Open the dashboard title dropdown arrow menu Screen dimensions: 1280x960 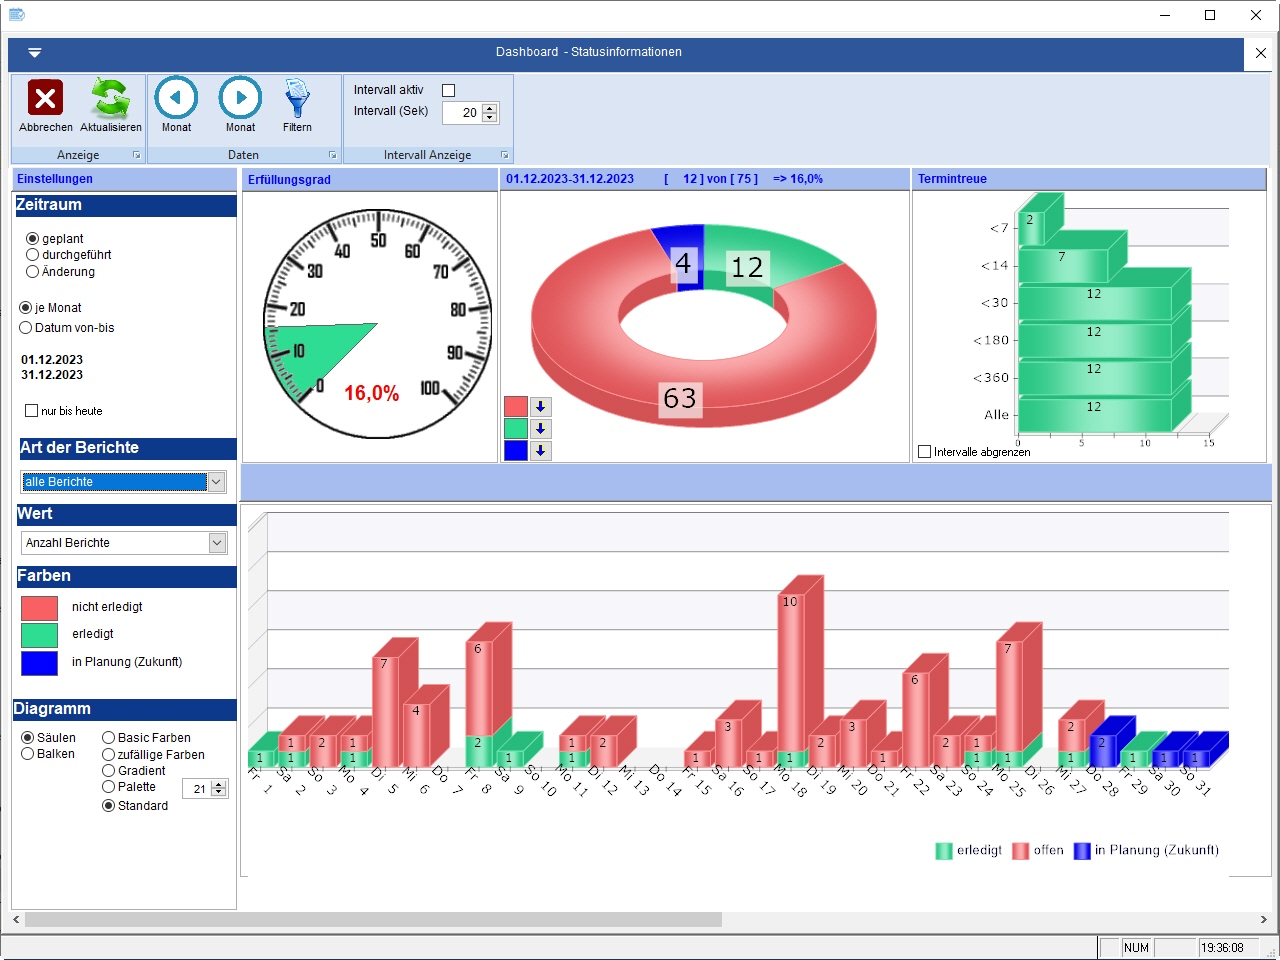(x=35, y=53)
